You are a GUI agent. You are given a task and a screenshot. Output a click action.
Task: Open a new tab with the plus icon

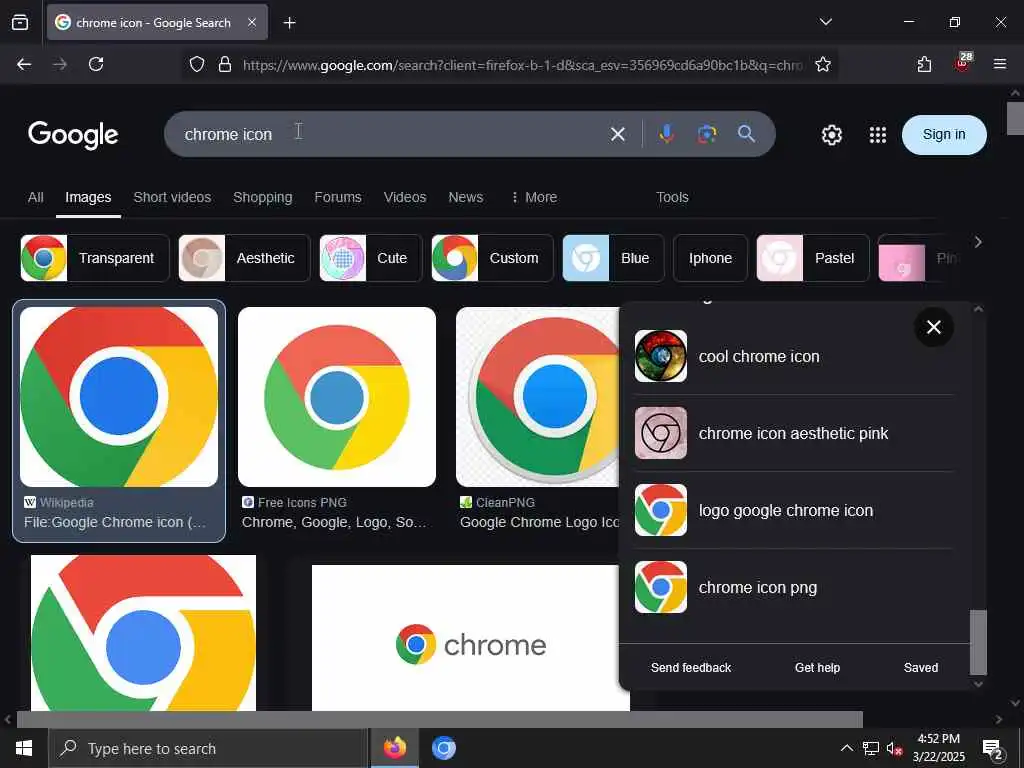(x=289, y=23)
